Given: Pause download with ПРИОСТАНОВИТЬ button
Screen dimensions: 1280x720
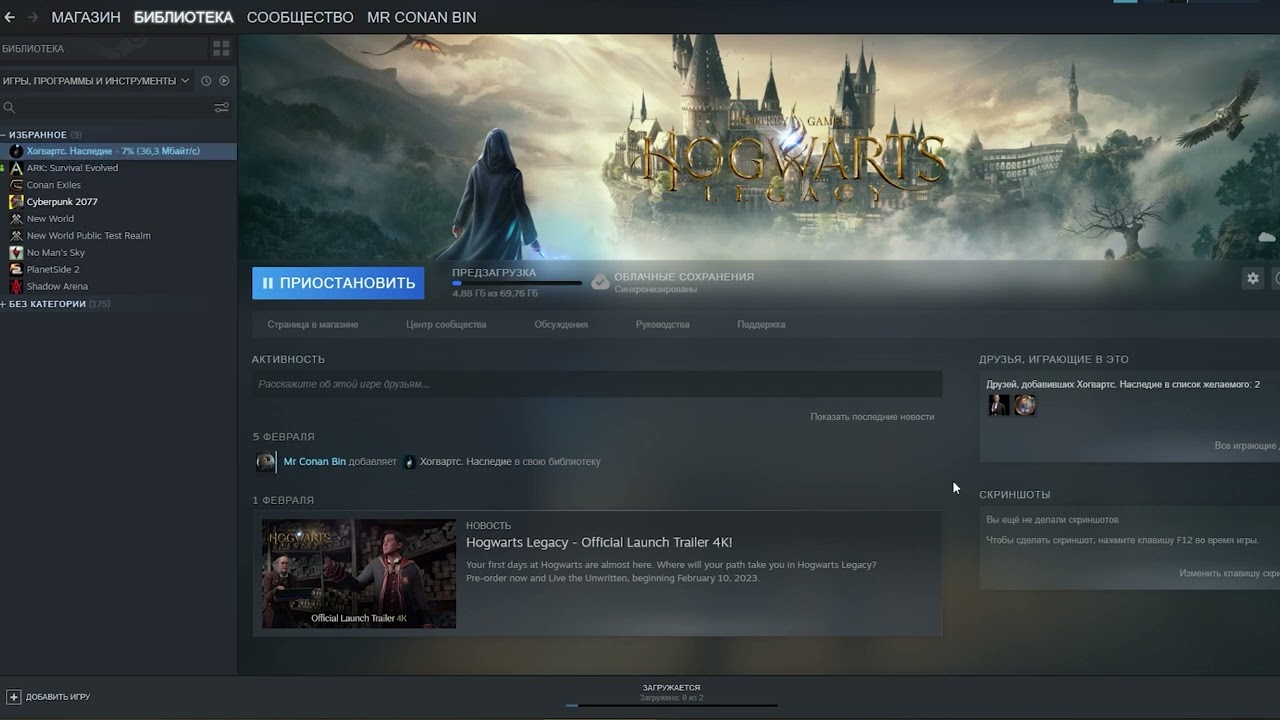Looking at the screenshot, I should click(x=338, y=283).
